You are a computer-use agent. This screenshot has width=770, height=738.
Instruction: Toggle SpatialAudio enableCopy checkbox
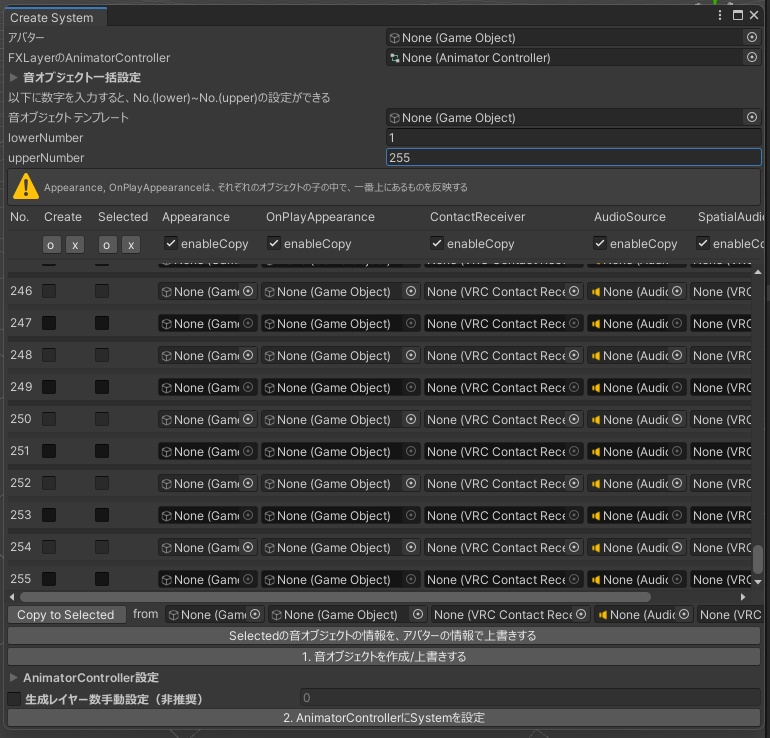(x=703, y=243)
